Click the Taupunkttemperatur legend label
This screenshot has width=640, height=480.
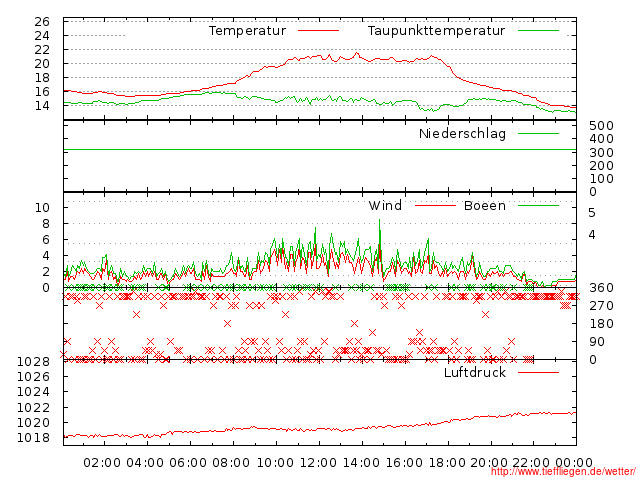tap(436, 31)
